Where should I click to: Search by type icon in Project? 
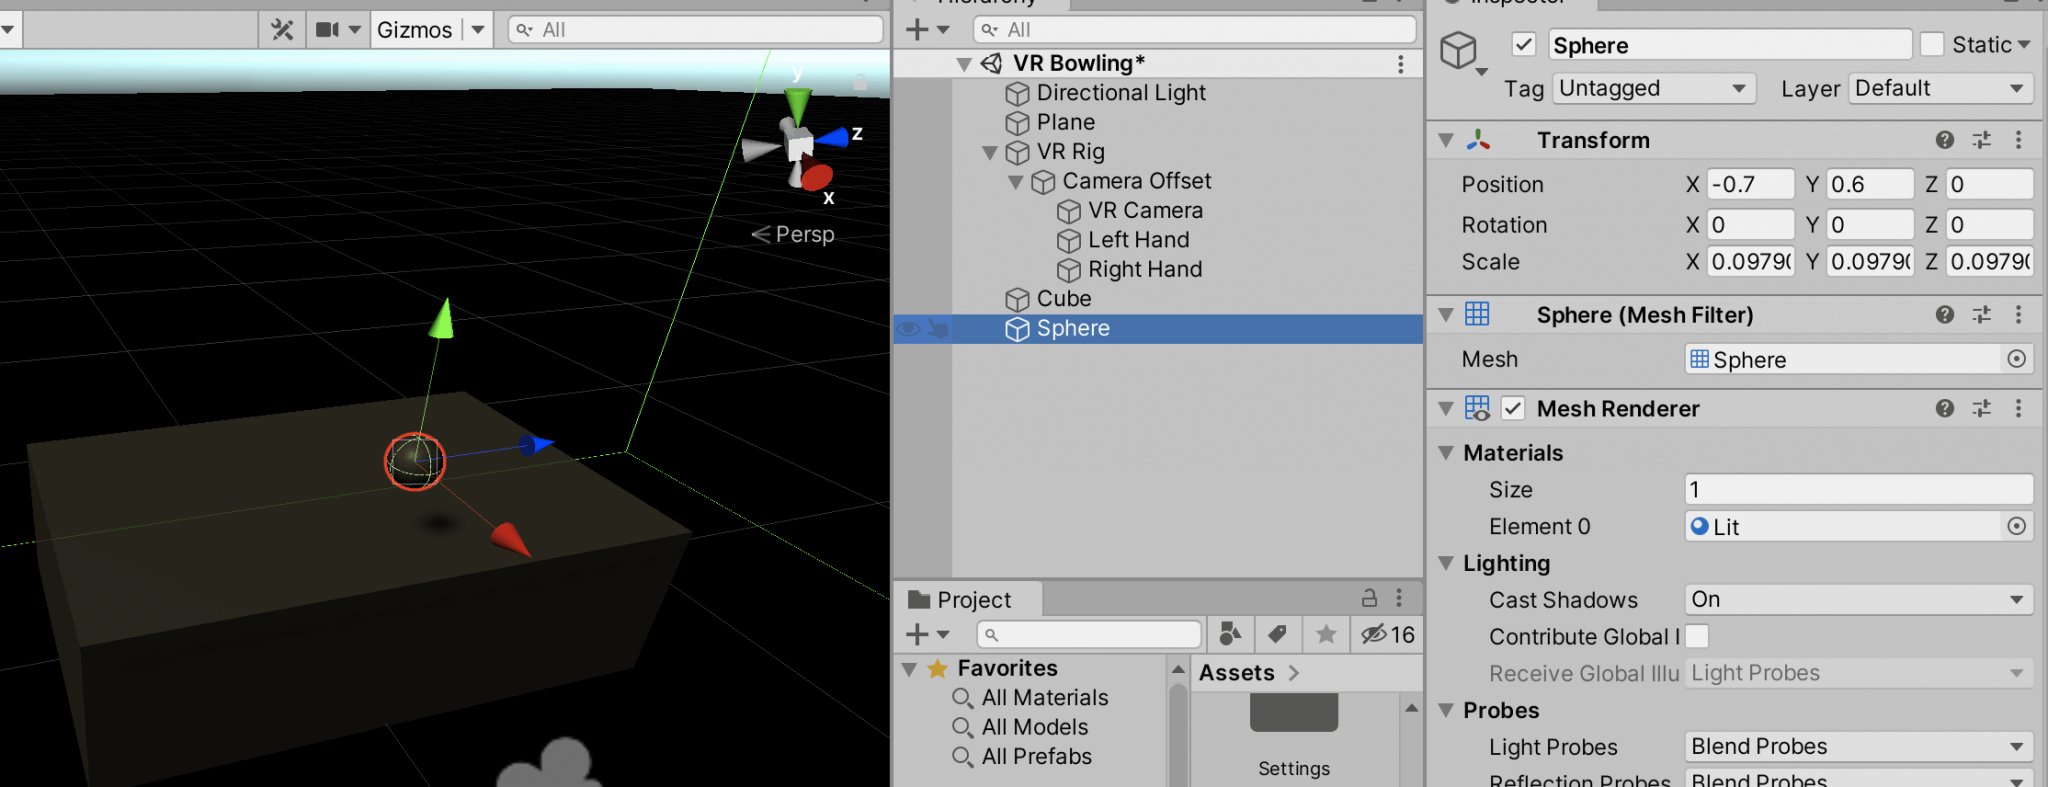coord(1230,634)
